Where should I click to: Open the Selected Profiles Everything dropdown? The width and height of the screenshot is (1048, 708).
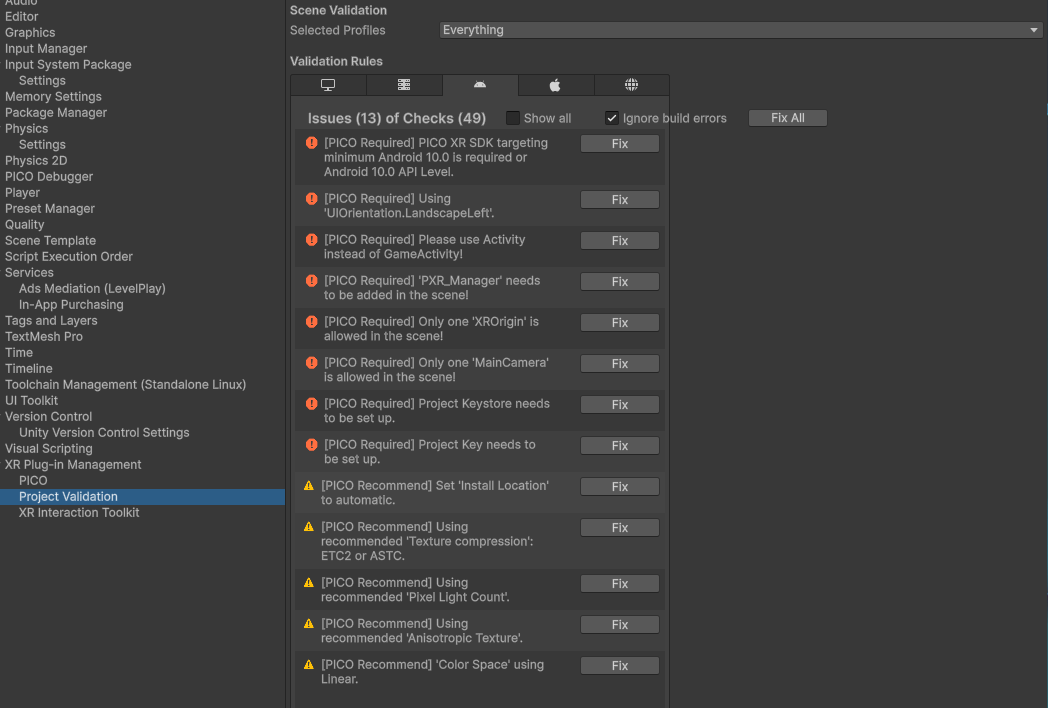pyautogui.click(x=741, y=30)
